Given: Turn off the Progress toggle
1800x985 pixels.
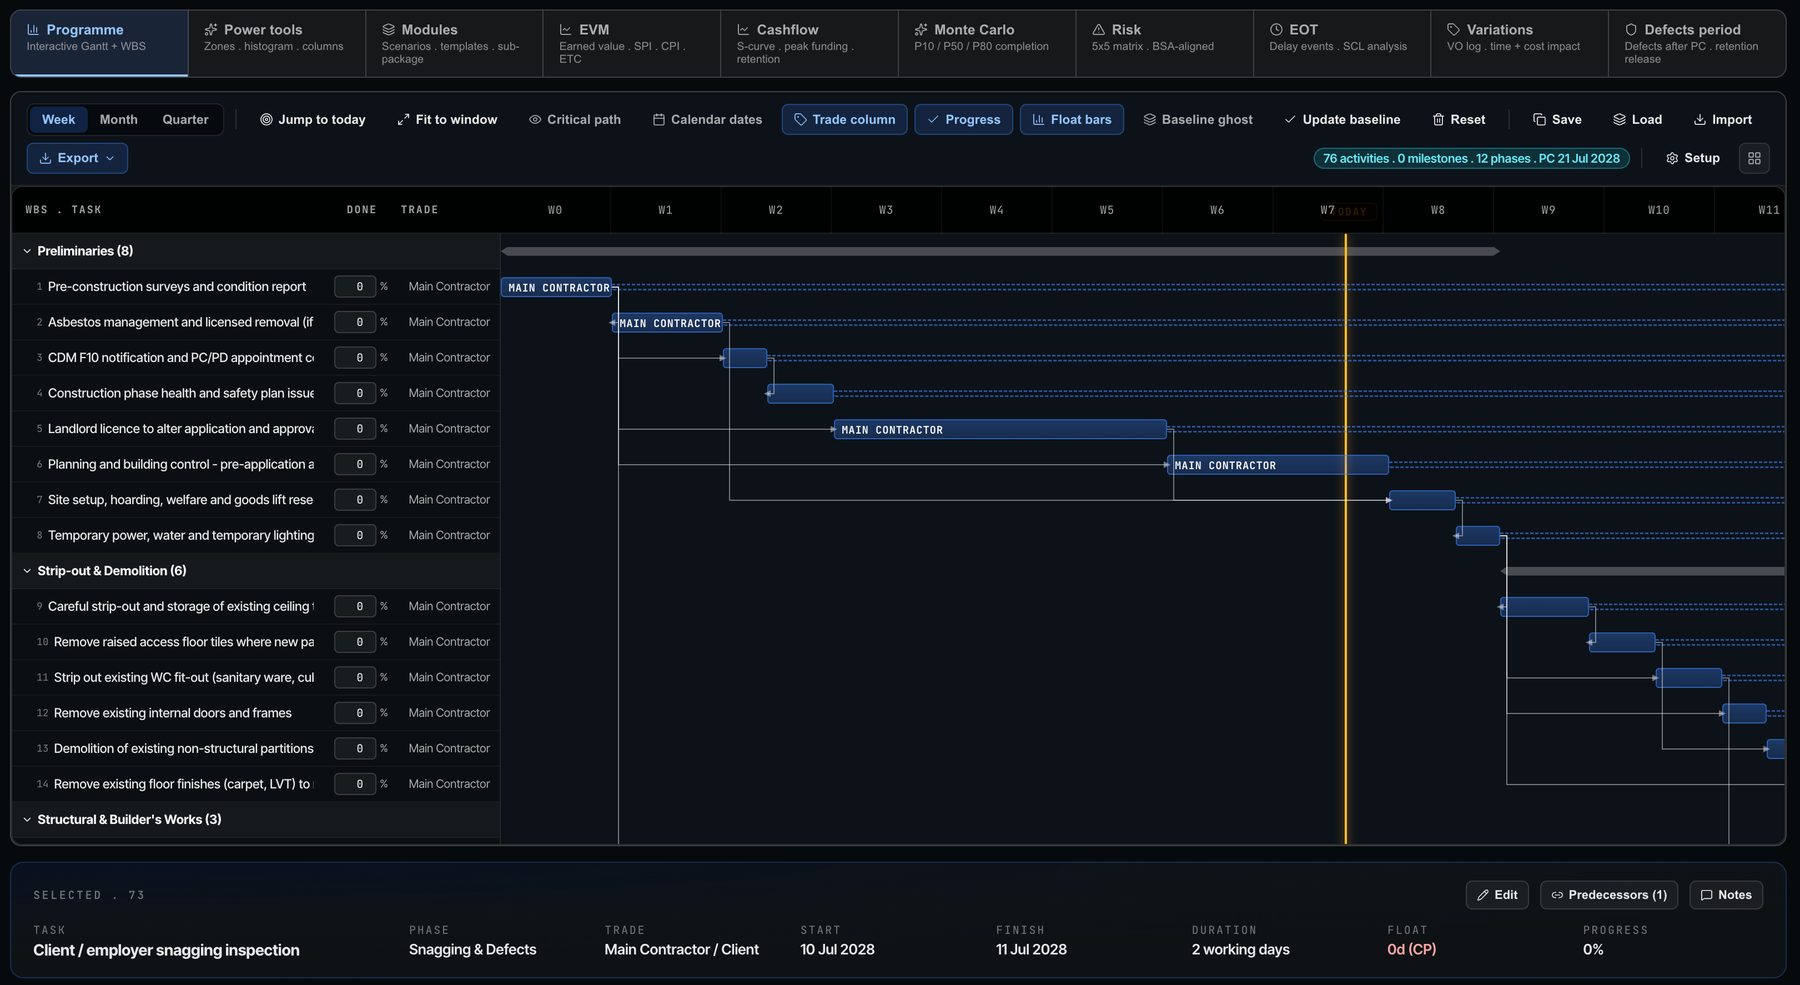Looking at the screenshot, I should tap(963, 119).
